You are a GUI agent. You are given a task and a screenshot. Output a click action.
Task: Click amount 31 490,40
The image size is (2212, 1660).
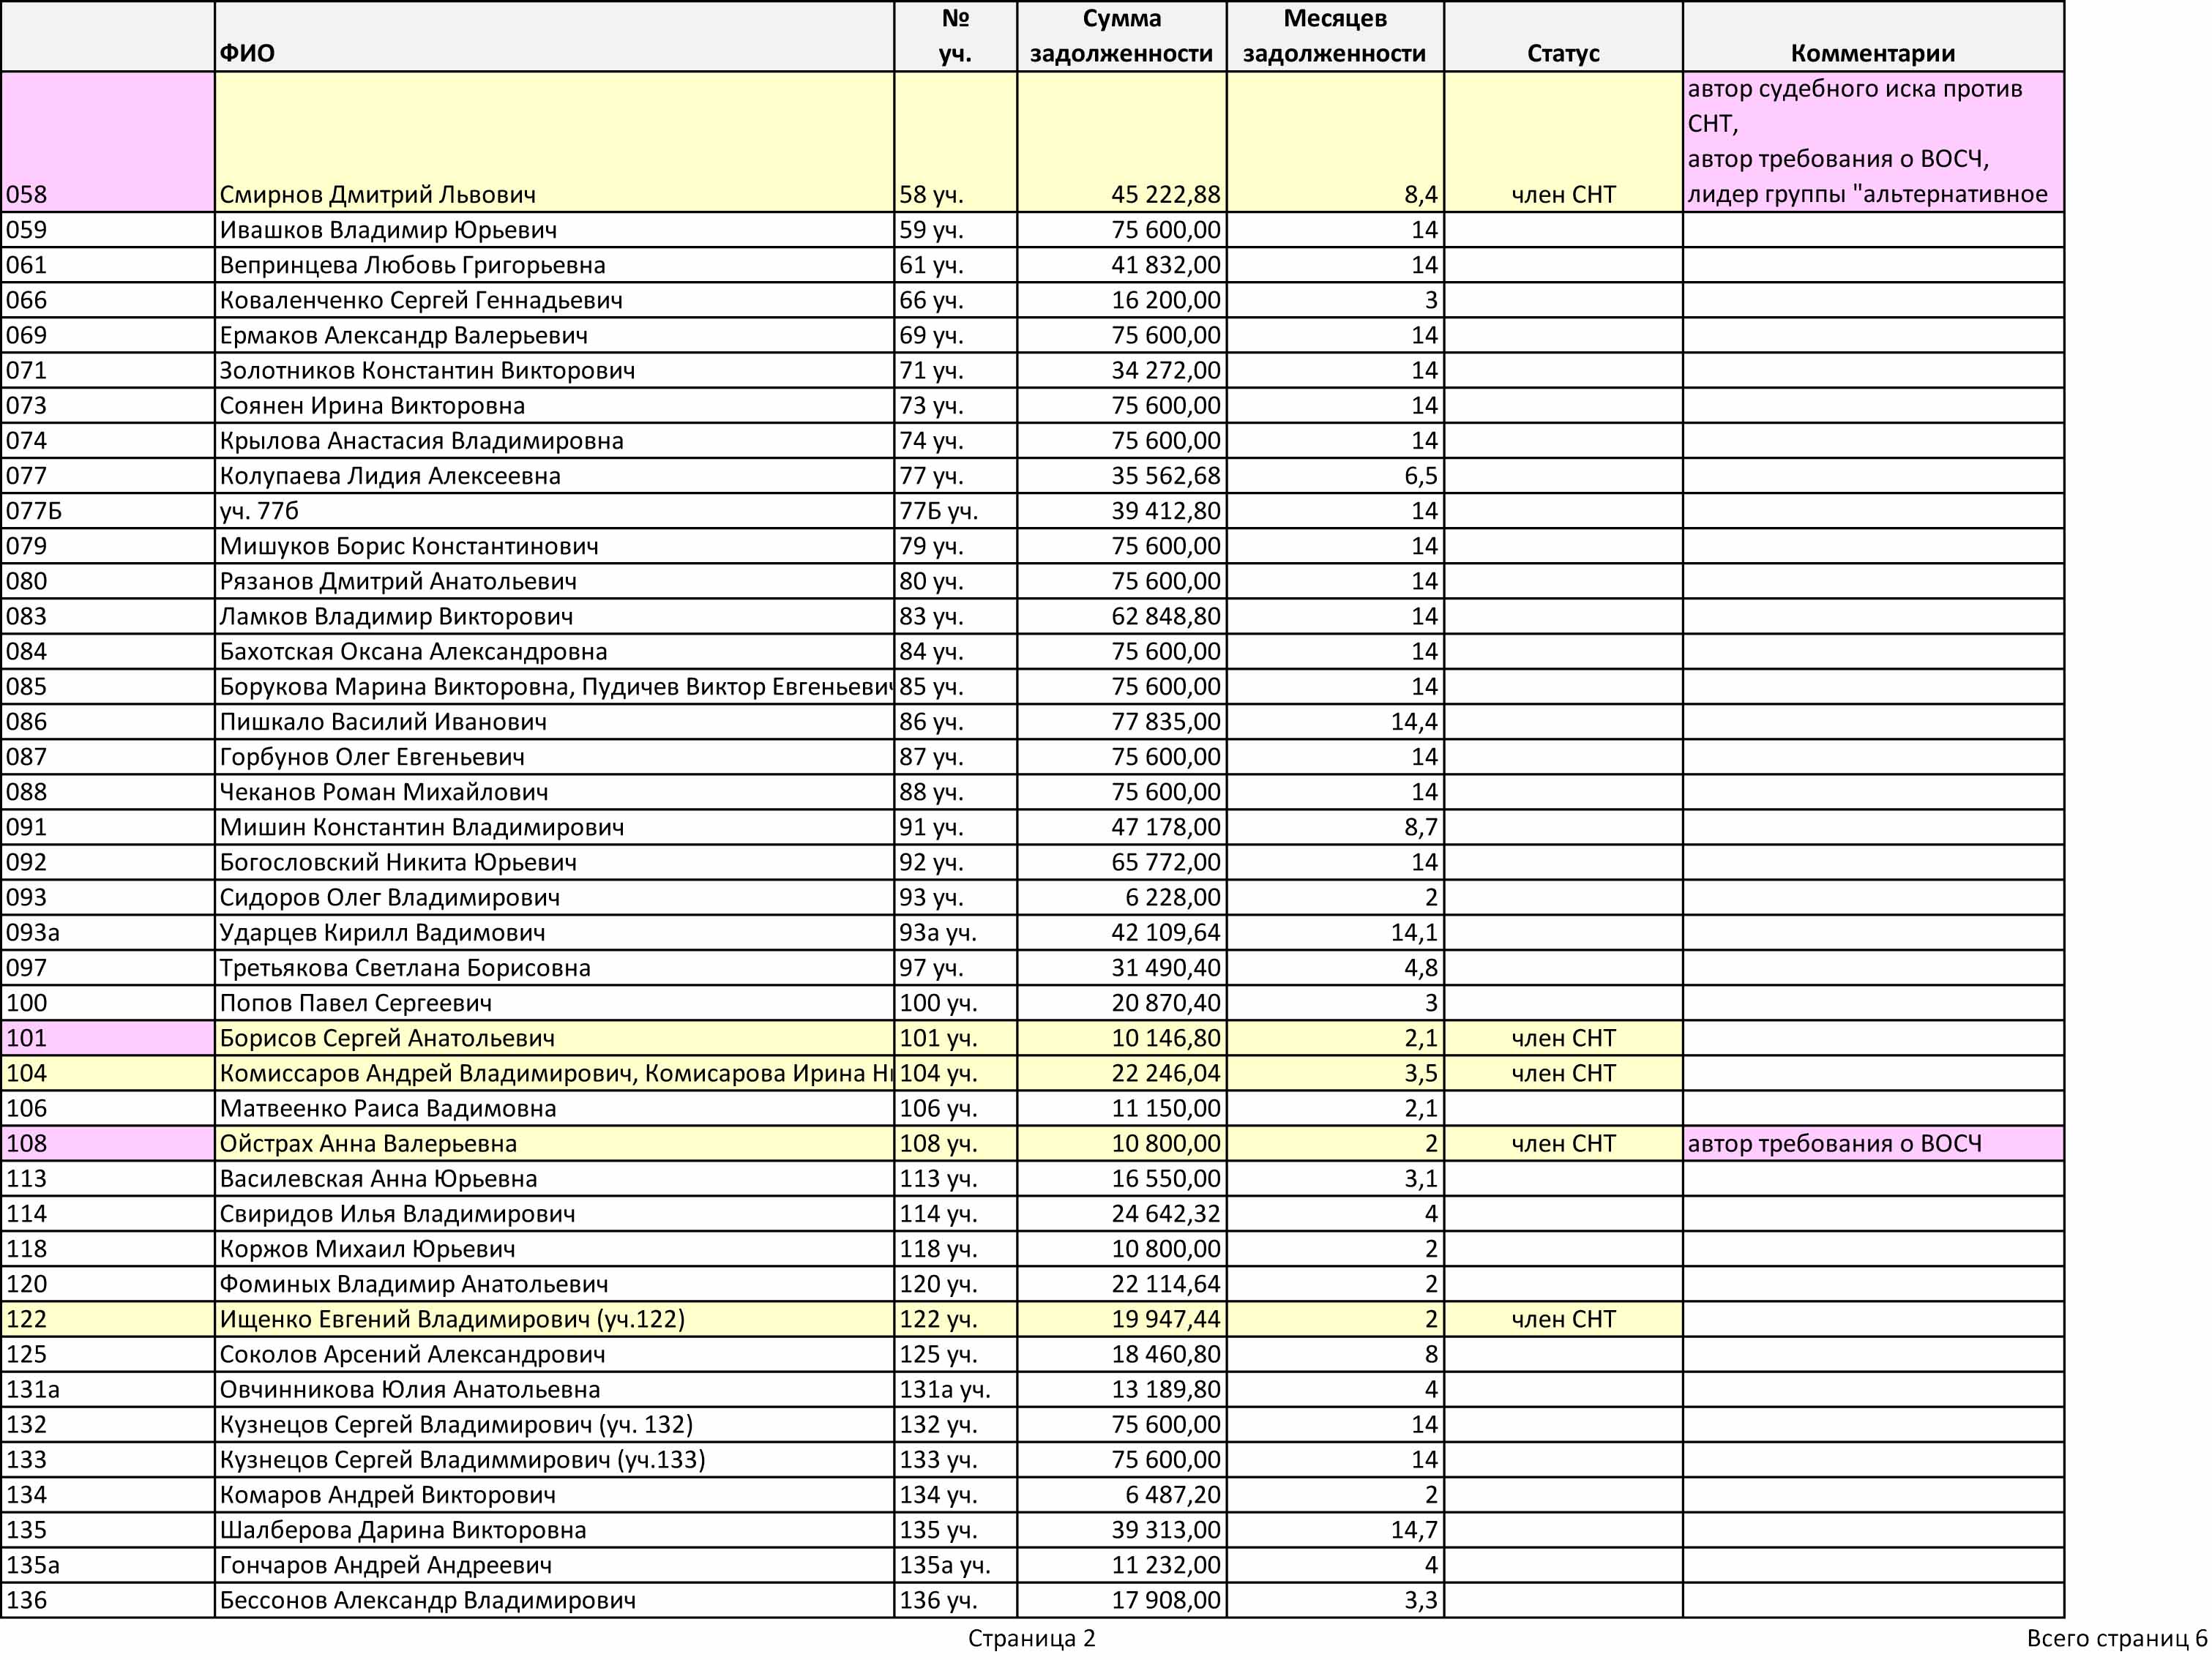tap(1166, 967)
